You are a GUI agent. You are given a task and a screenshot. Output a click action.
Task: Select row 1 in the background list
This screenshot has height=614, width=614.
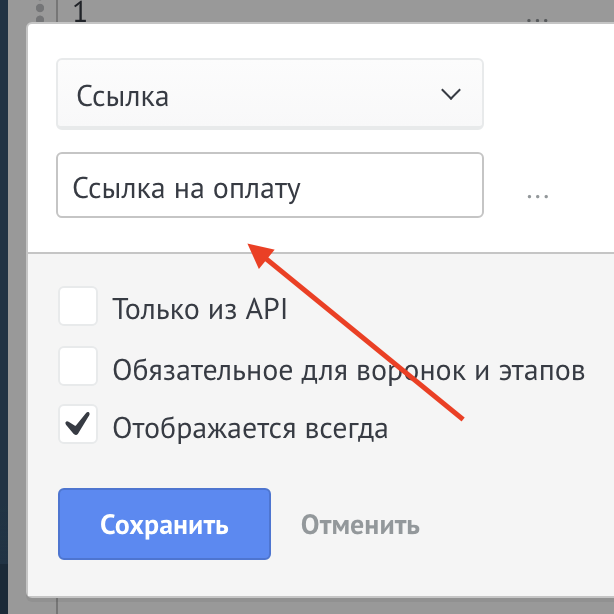pyautogui.click(x=300, y=14)
